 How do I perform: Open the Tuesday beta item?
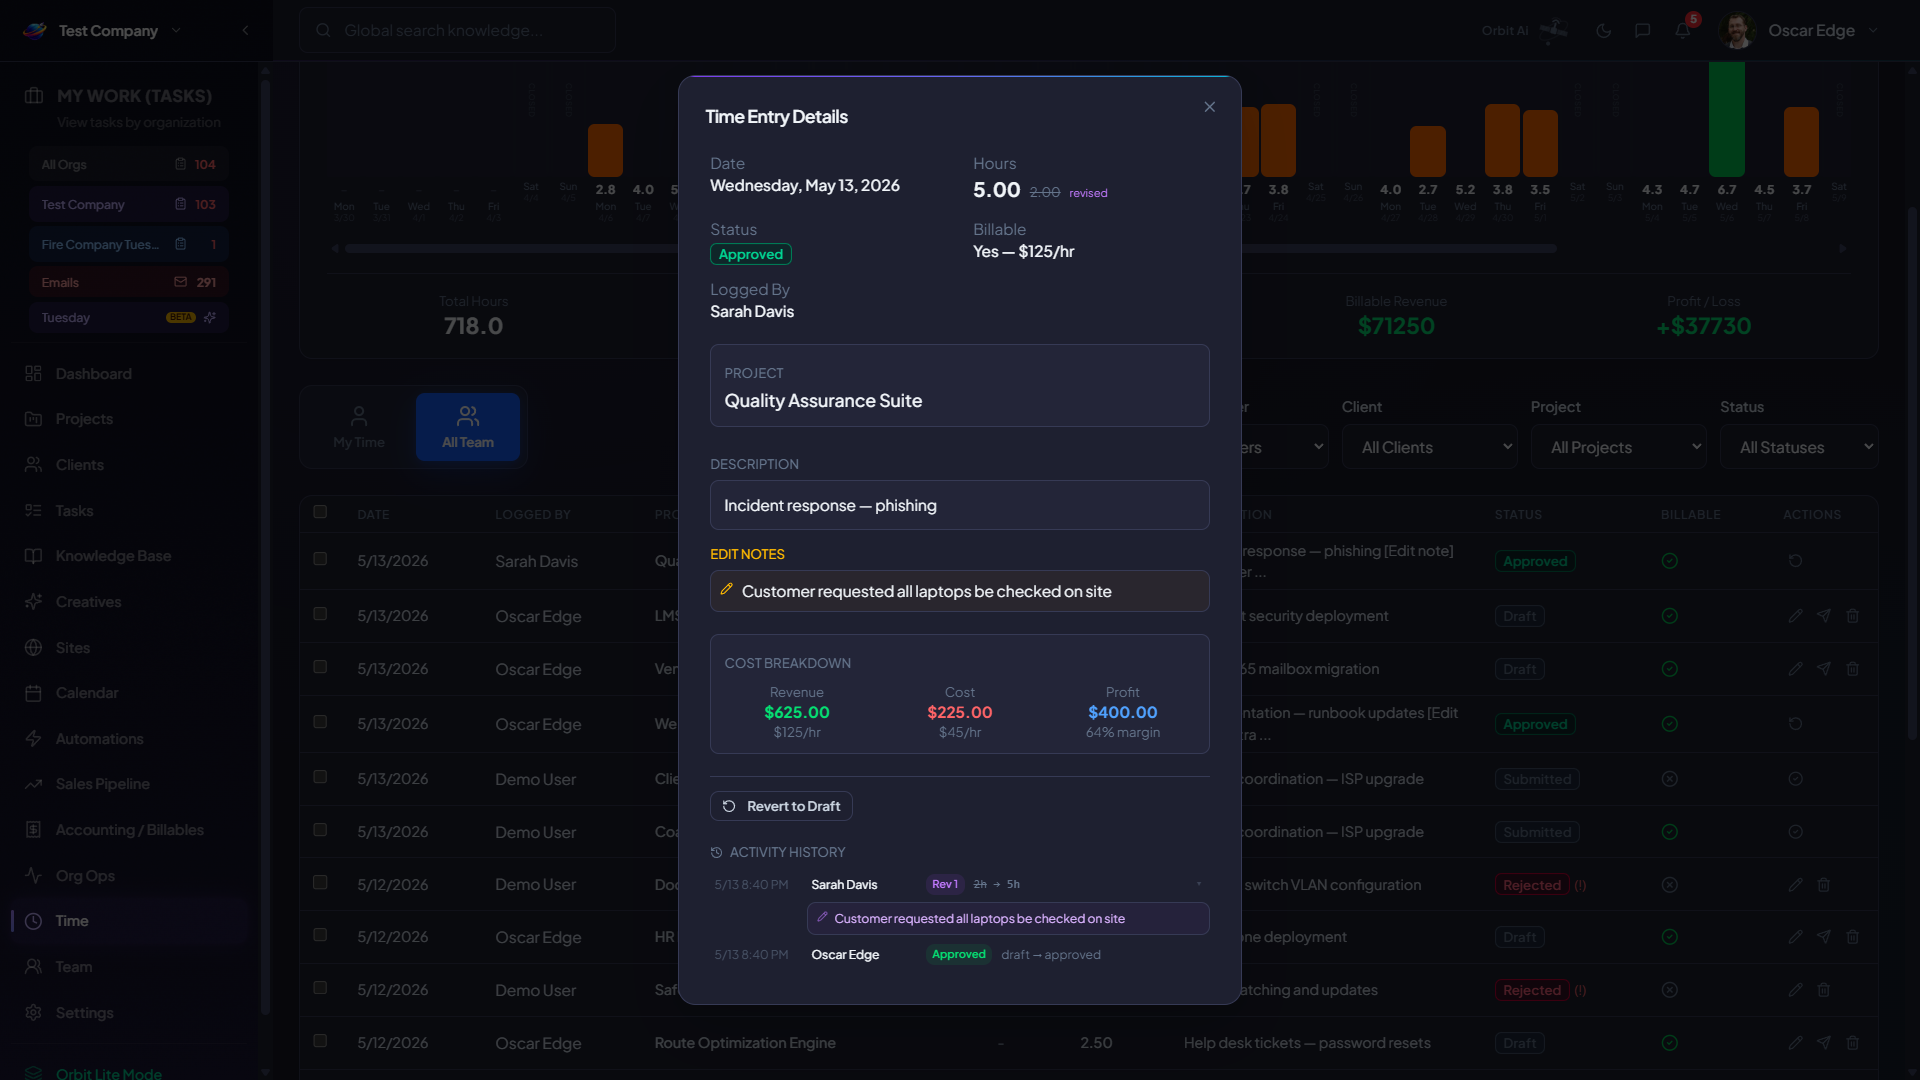(128, 317)
